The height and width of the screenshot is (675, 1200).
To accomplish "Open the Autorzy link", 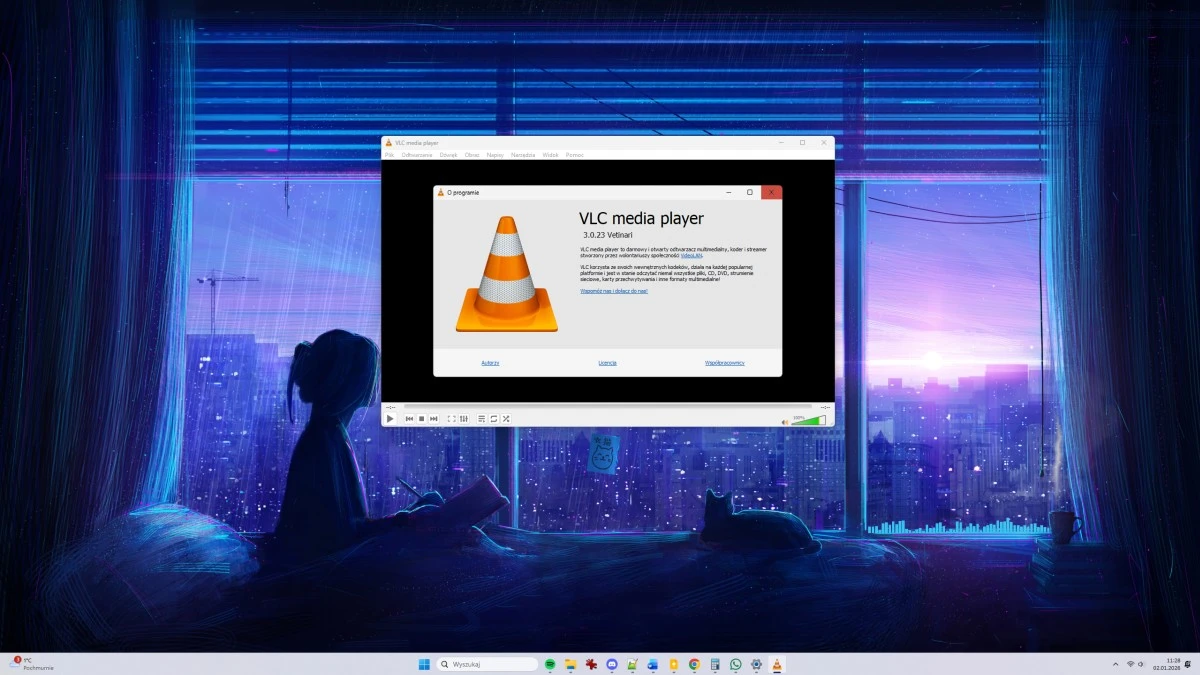I will point(489,362).
